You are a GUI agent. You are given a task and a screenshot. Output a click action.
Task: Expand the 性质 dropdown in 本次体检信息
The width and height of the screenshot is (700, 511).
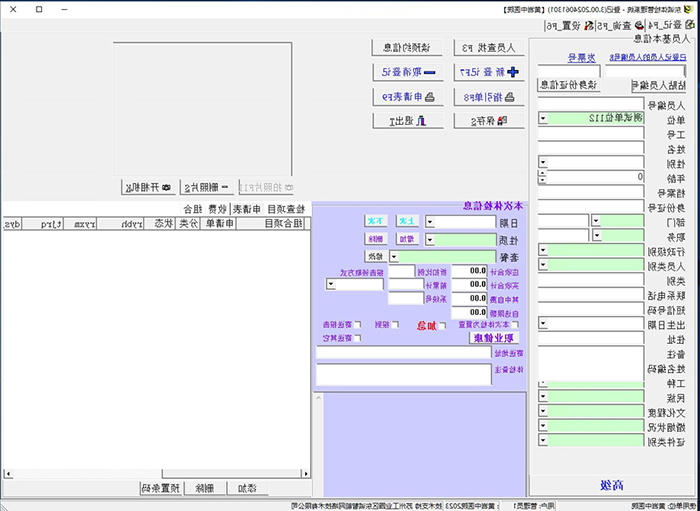(x=429, y=240)
